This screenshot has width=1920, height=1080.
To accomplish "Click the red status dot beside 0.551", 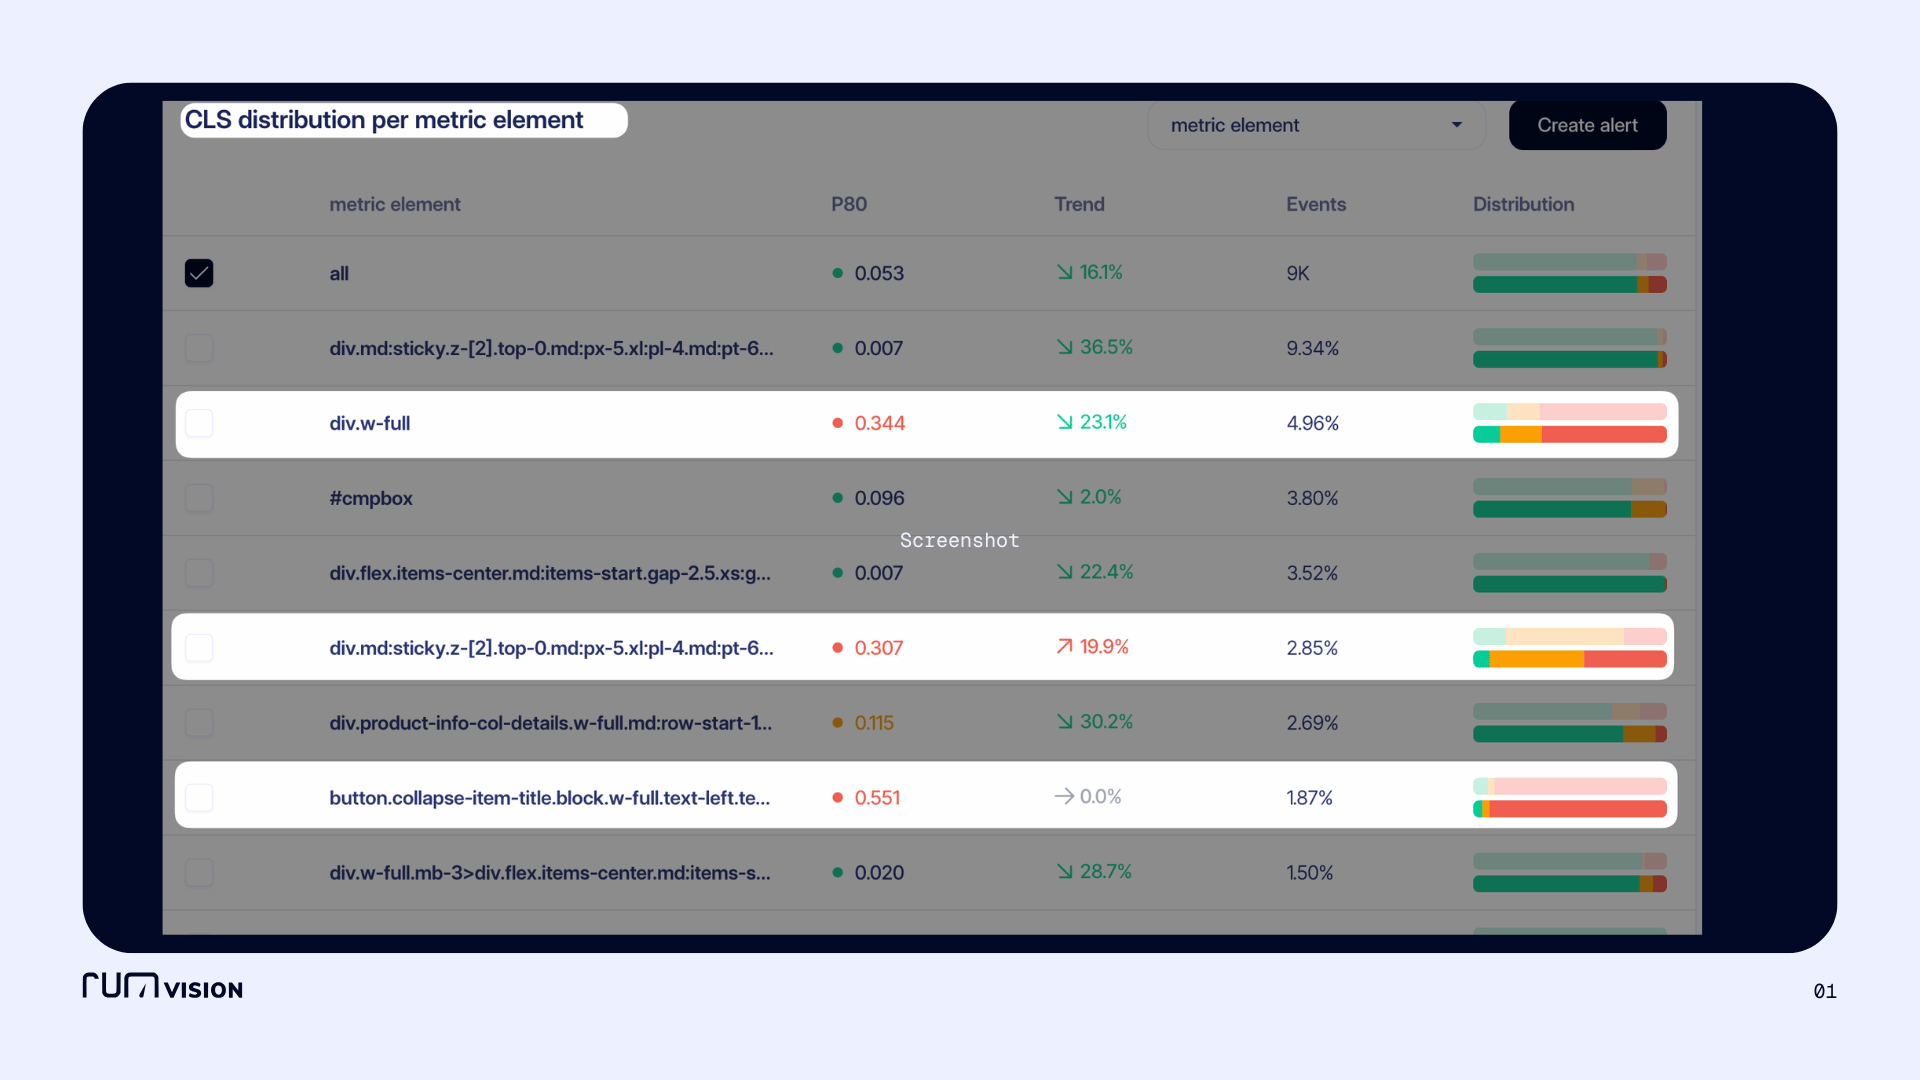I will (837, 798).
